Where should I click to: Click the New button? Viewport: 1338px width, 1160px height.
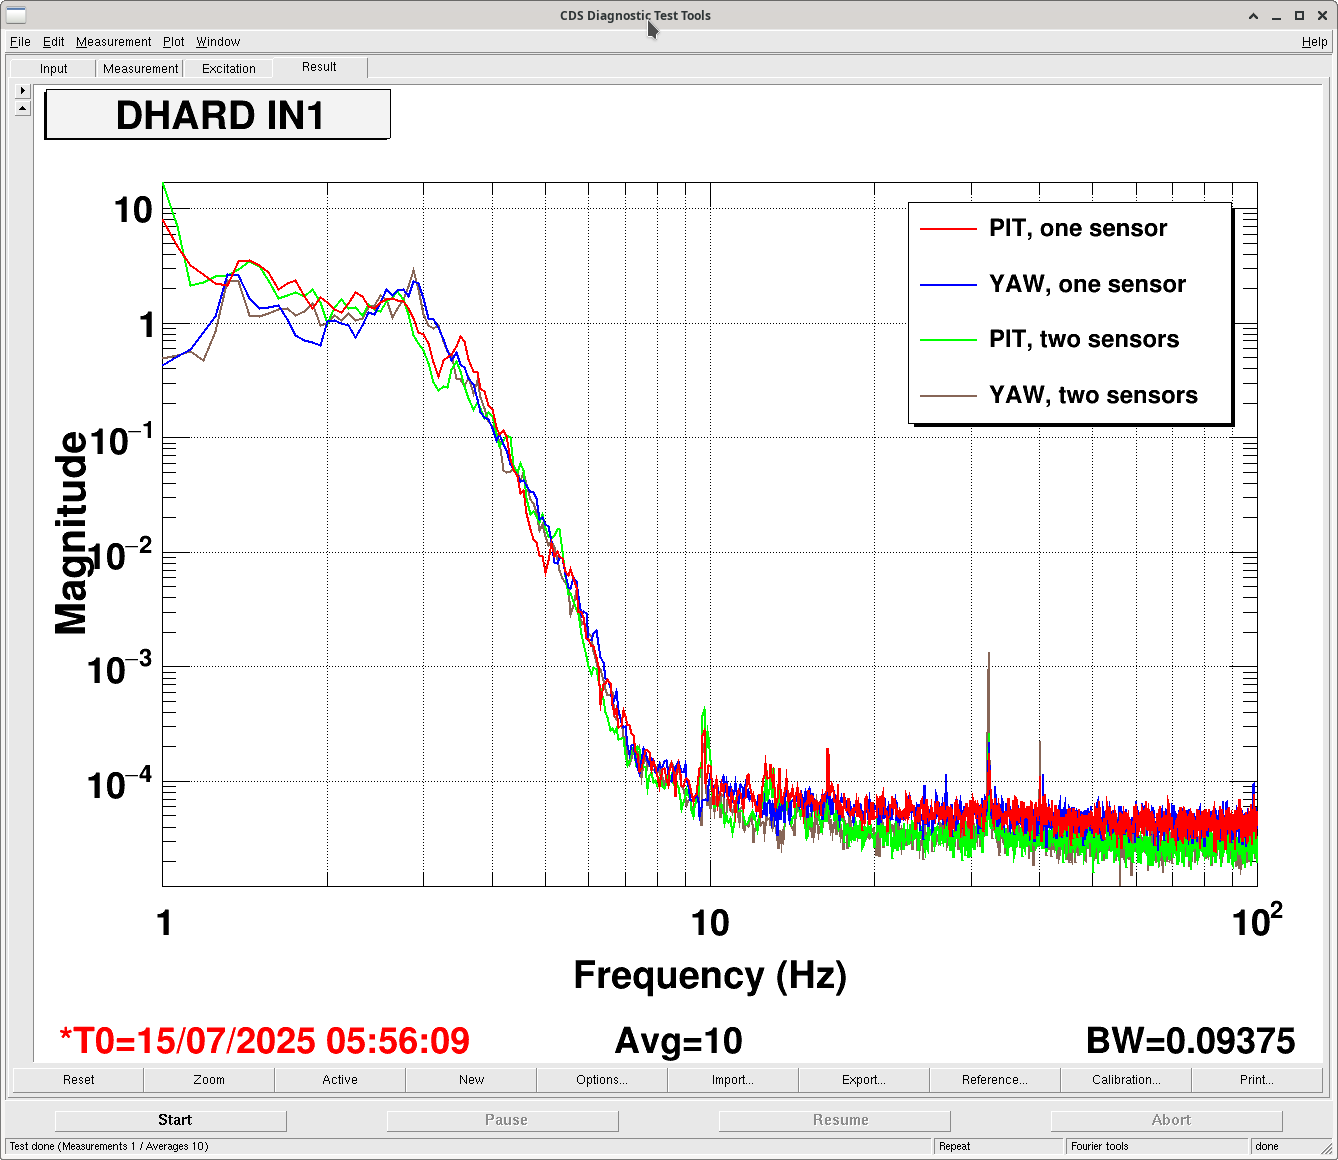coord(471,1080)
